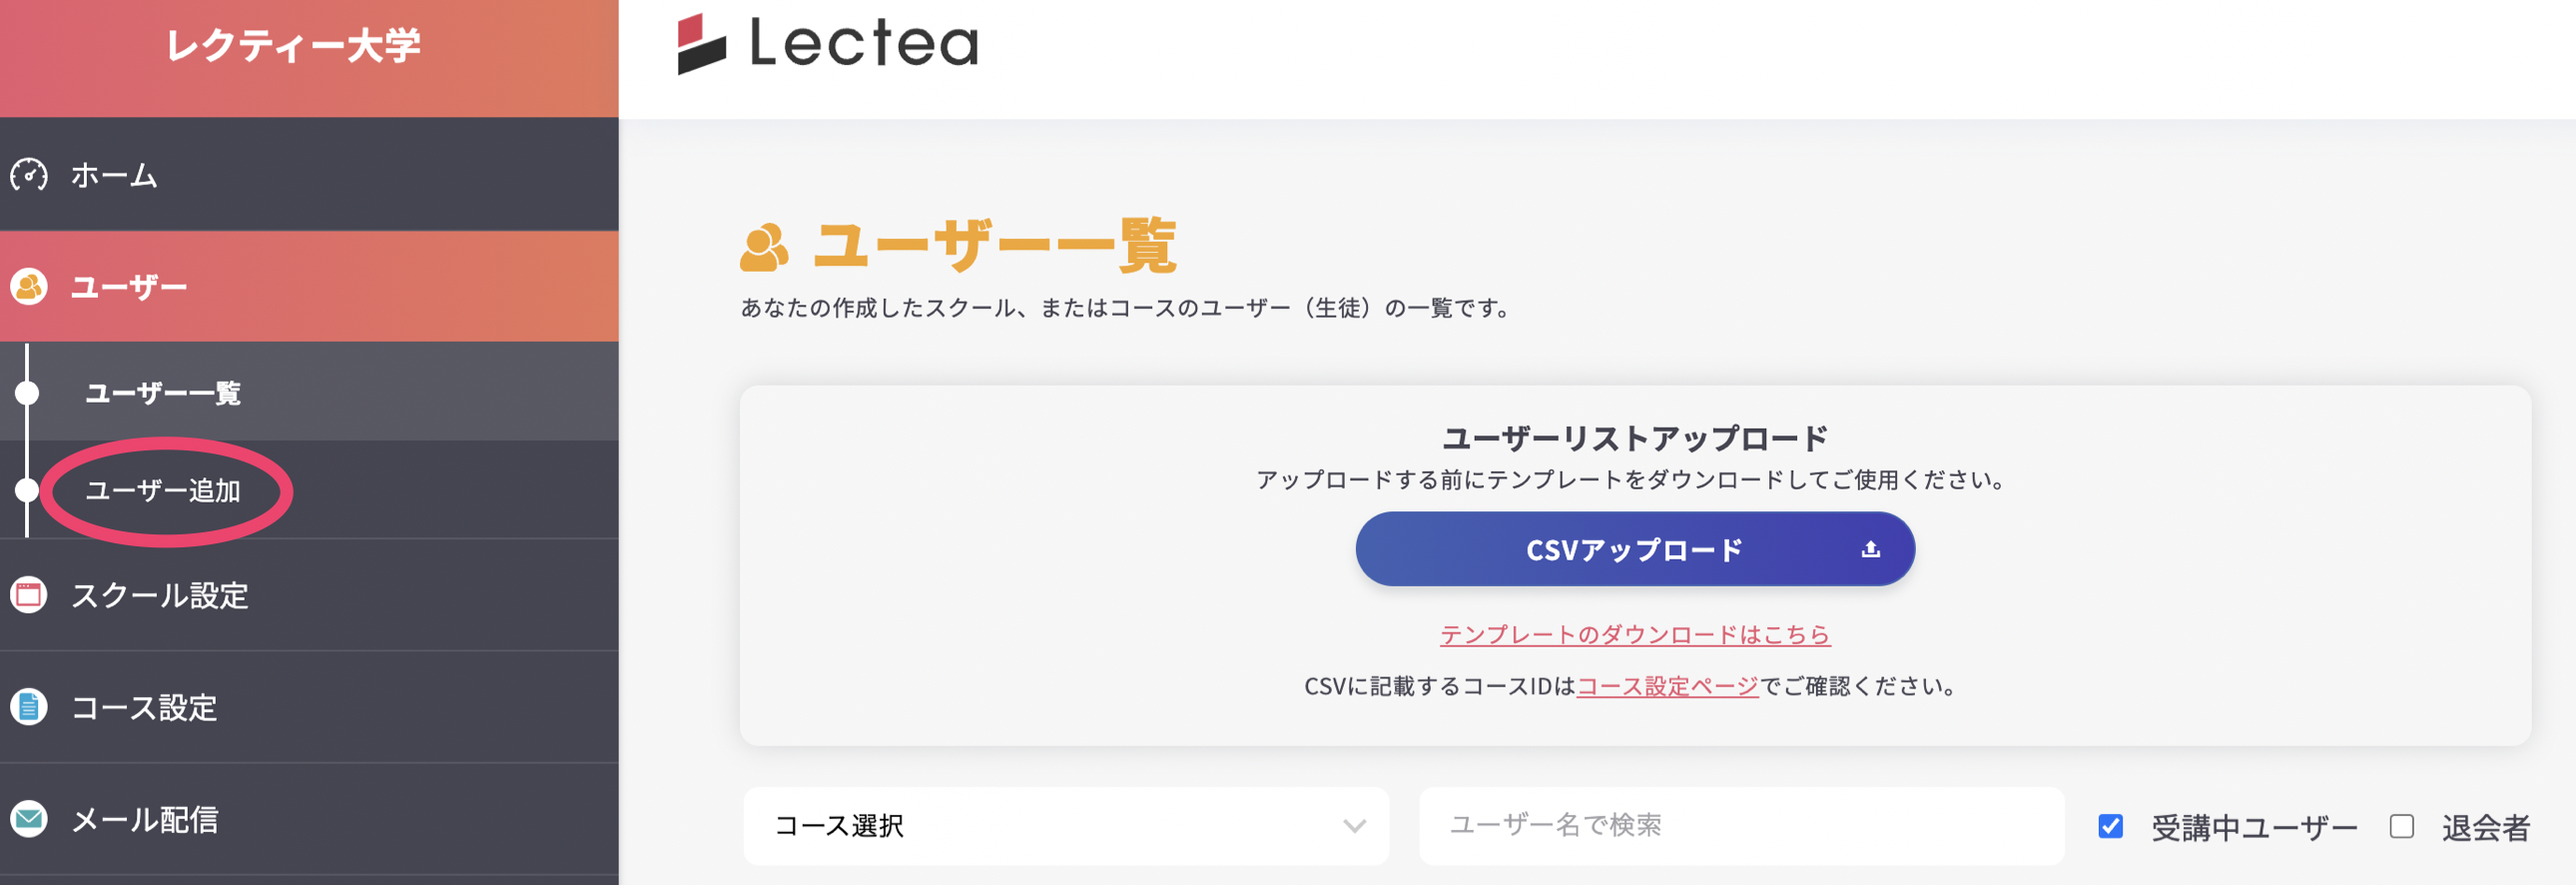The image size is (2576, 885).
Task: Click the orange users icon beside page title
Action: pos(764,248)
